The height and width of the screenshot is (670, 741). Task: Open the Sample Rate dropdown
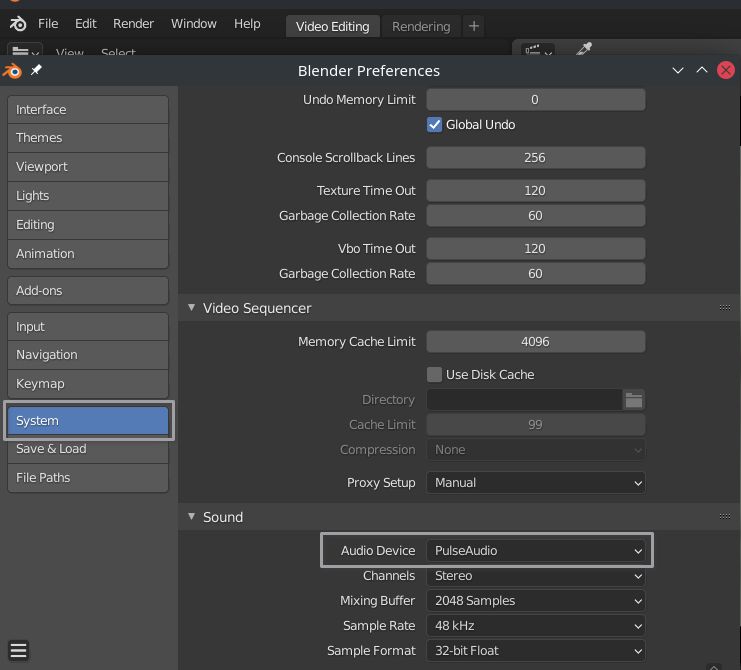535,626
